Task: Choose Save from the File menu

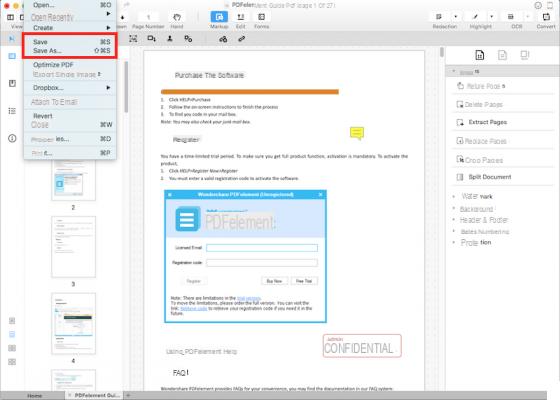Action: 70,42
